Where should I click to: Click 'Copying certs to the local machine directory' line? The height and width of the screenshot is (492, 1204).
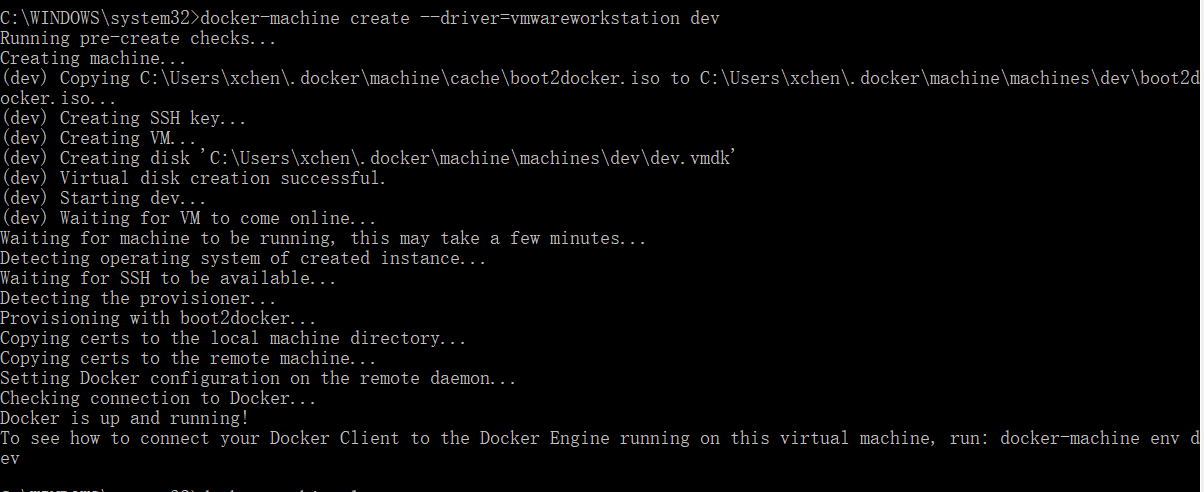click(x=233, y=338)
